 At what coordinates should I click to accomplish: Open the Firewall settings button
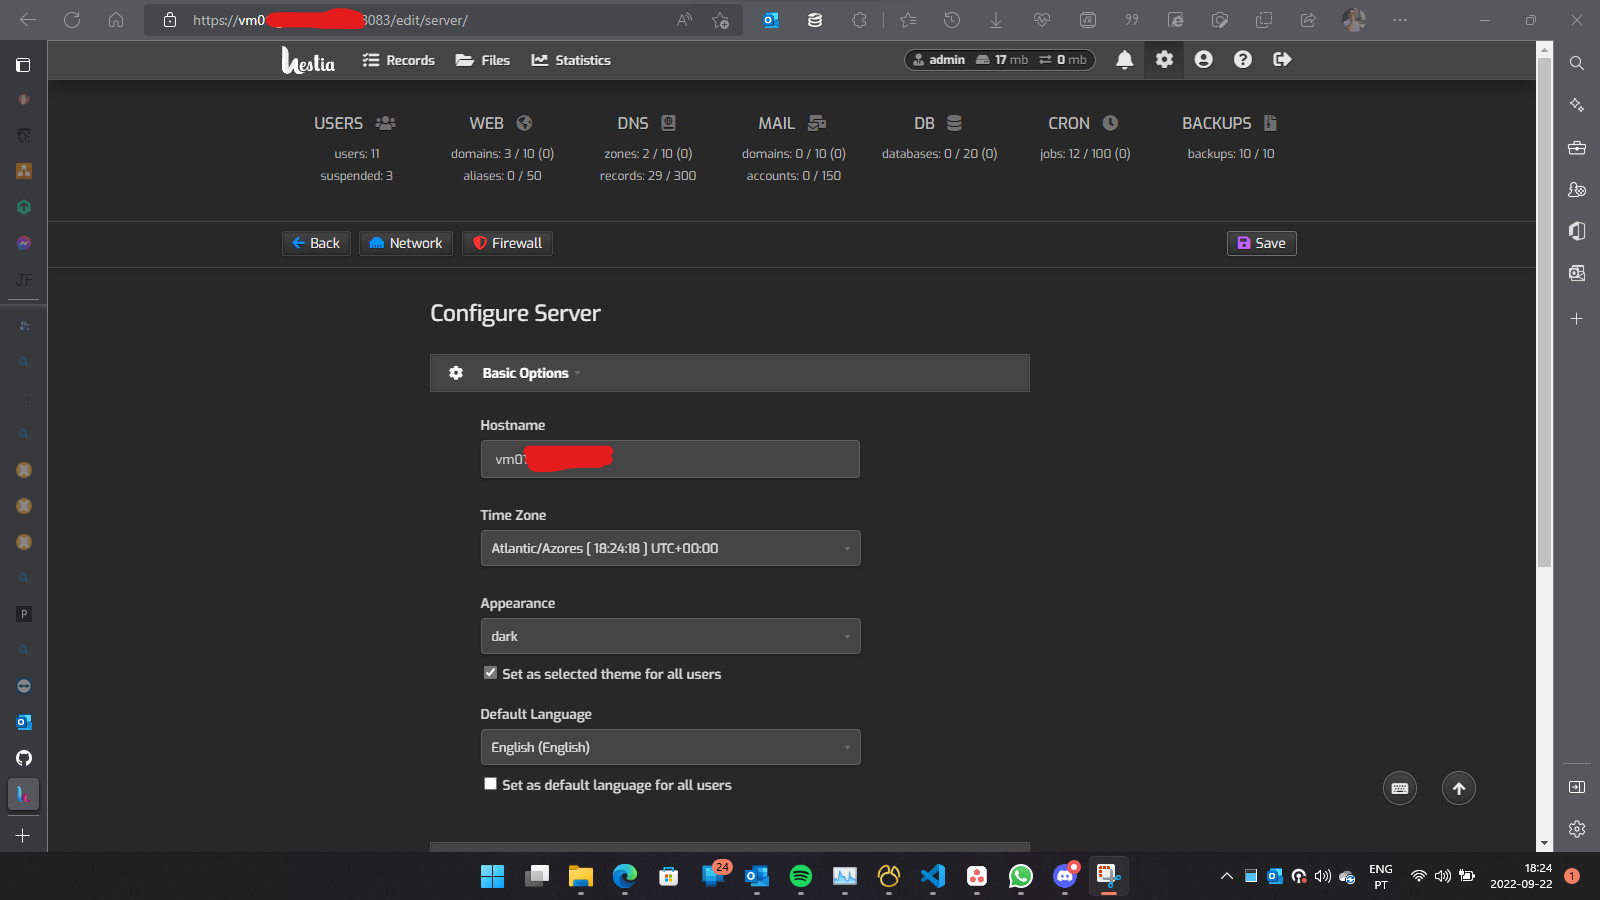pyautogui.click(x=507, y=243)
